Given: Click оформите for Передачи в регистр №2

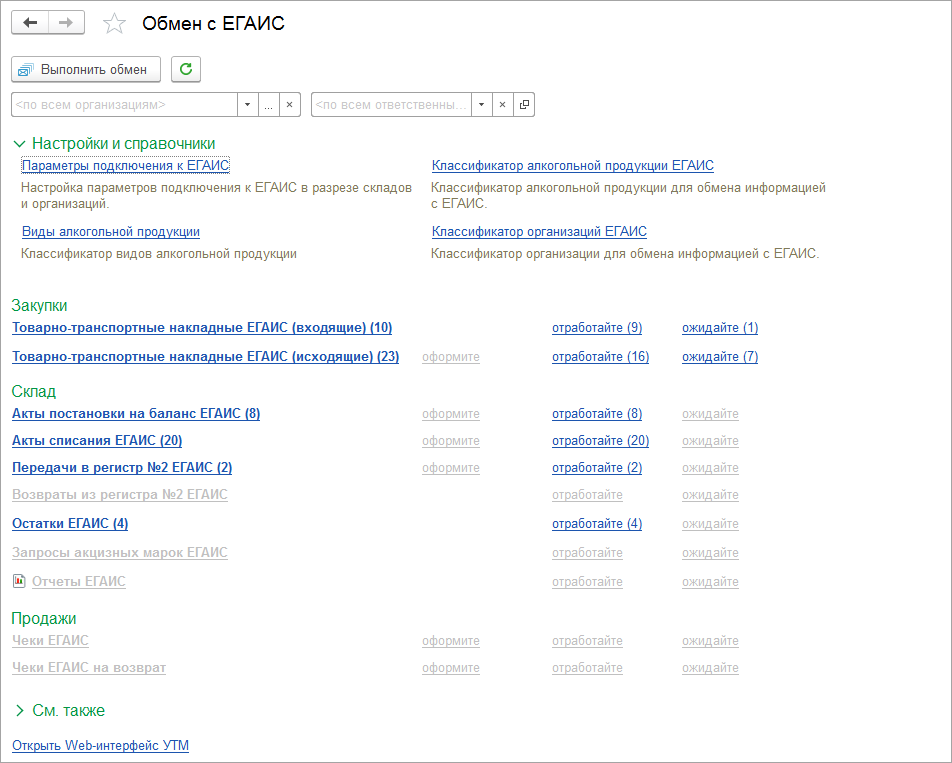Looking at the screenshot, I should pos(450,468).
